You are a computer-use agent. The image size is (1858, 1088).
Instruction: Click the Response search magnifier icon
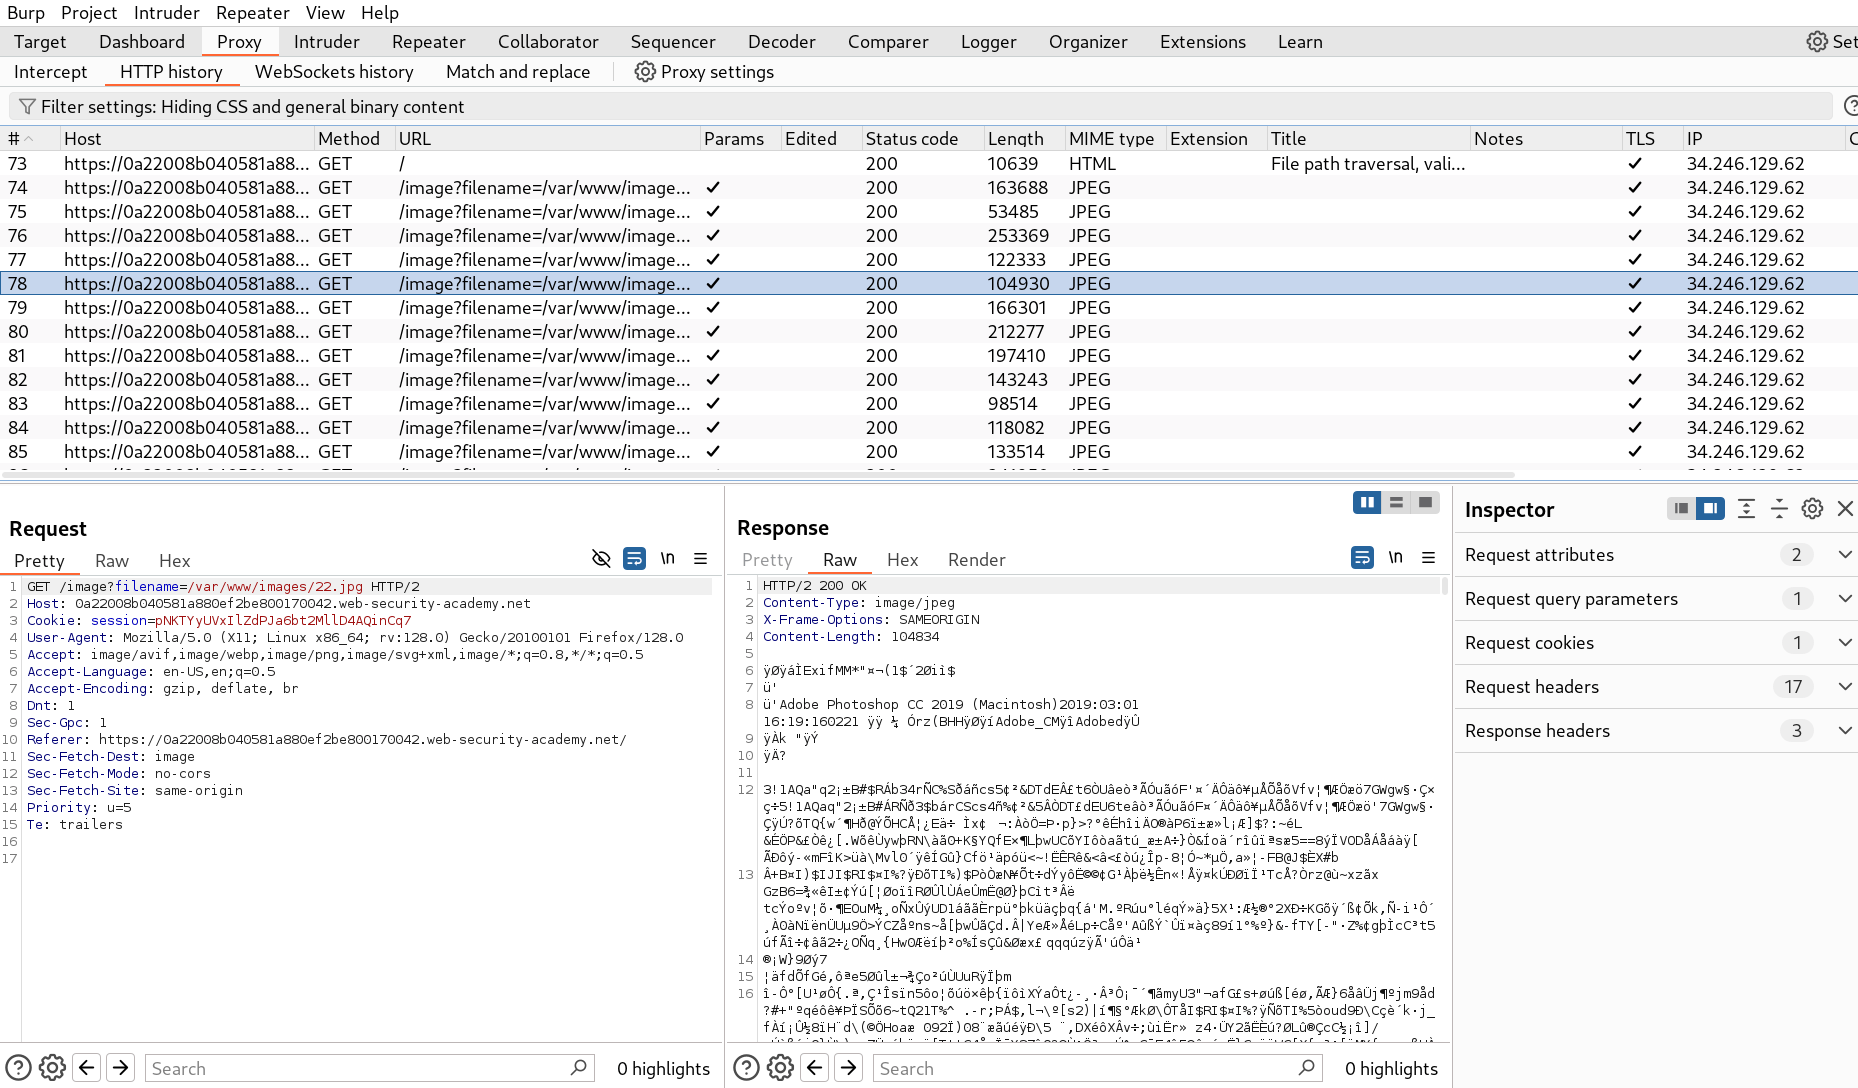[x=1306, y=1068]
